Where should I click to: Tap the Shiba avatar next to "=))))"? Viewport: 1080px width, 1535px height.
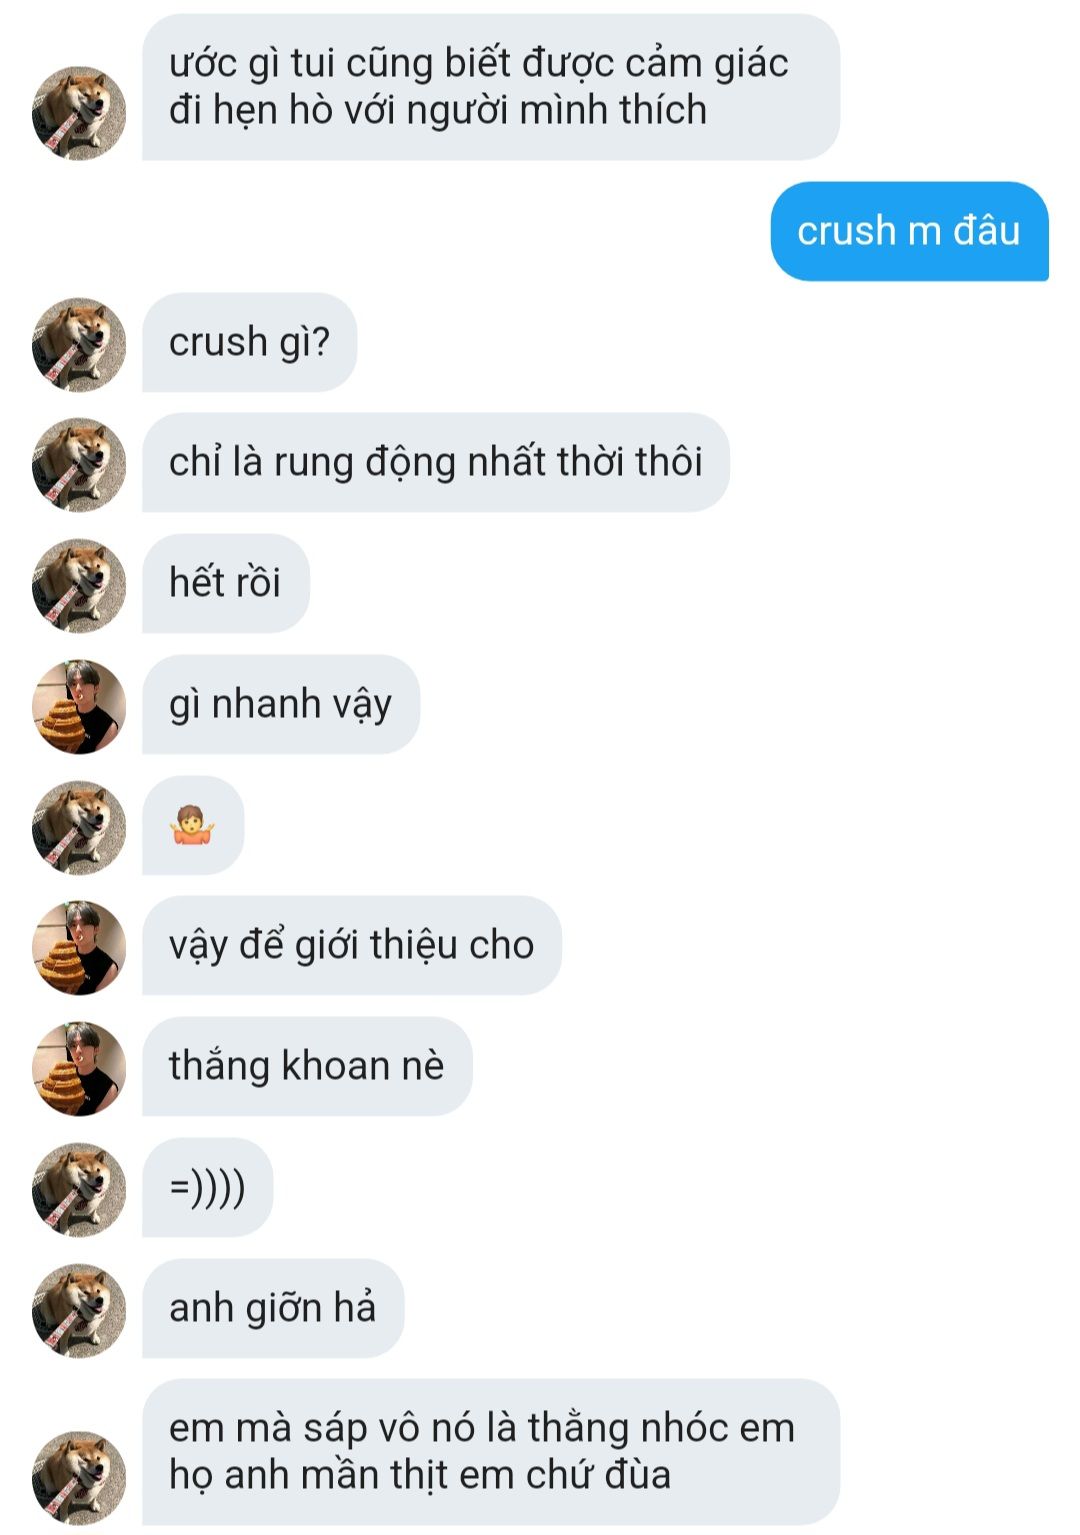(79, 1189)
